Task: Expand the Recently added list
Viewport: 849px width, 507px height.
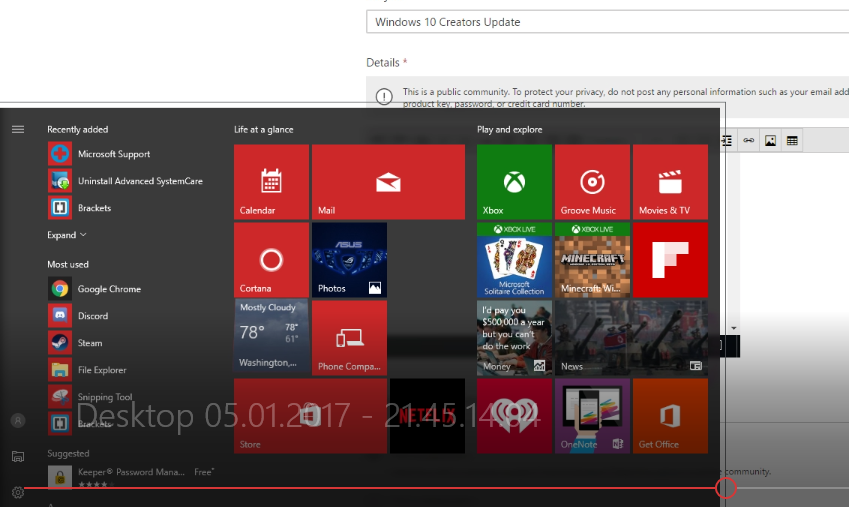Action: [67, 235]
